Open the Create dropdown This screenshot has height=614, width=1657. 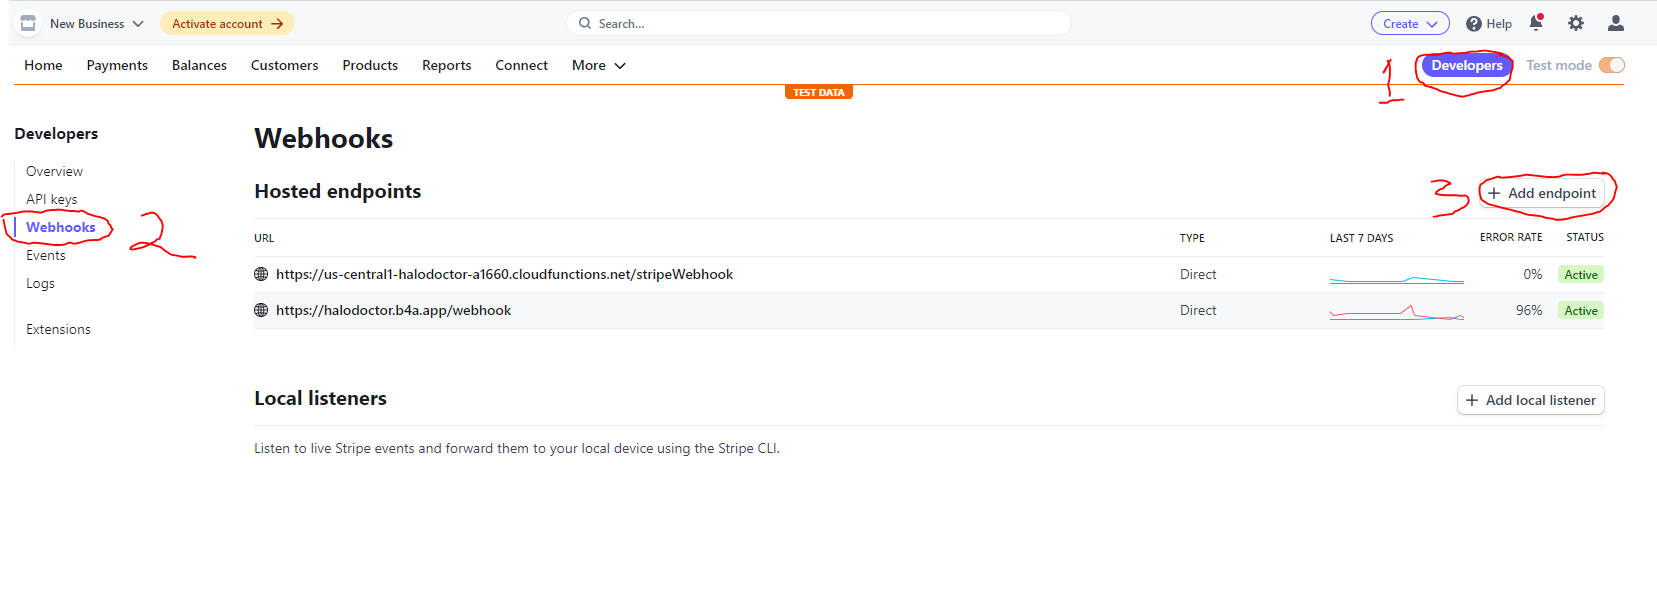(x=1409, y=24)
